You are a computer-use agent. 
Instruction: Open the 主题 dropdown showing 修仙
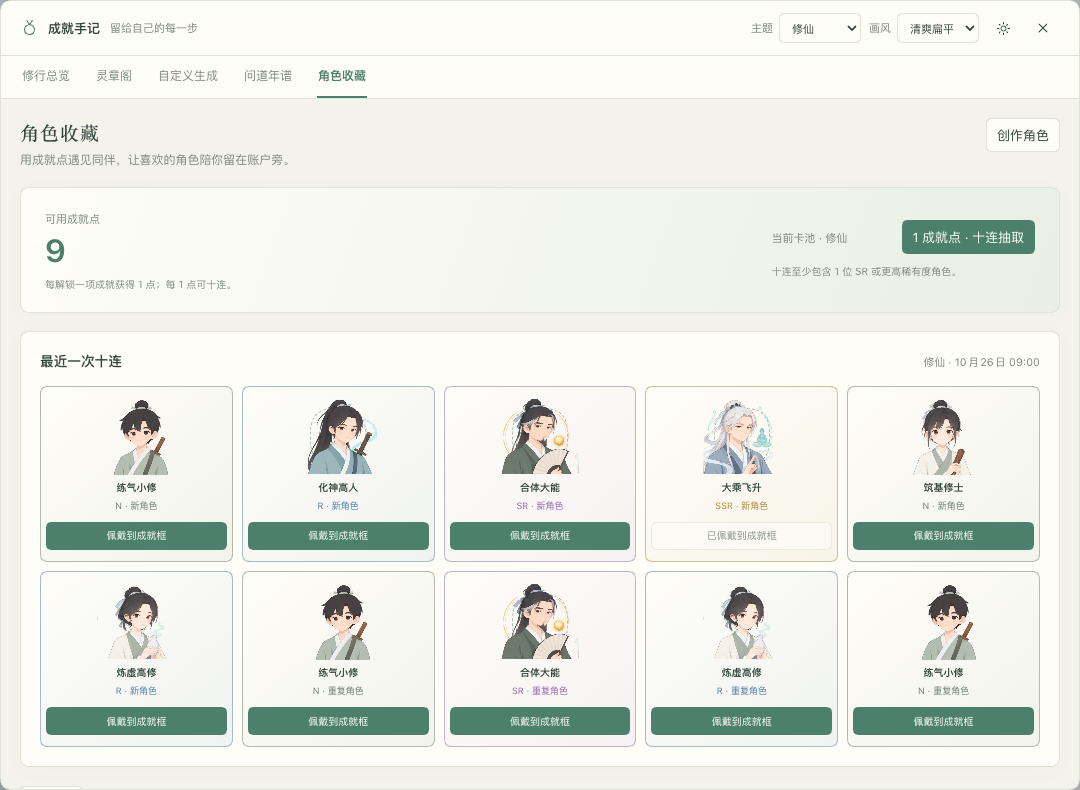(820, 28)
